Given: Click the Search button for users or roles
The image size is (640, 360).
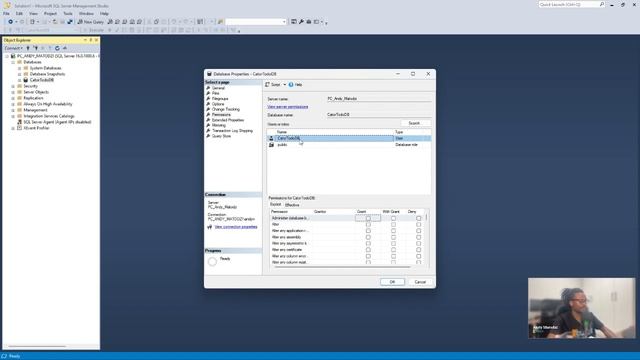Looking at the screenshot, I should tap(414, 123).
